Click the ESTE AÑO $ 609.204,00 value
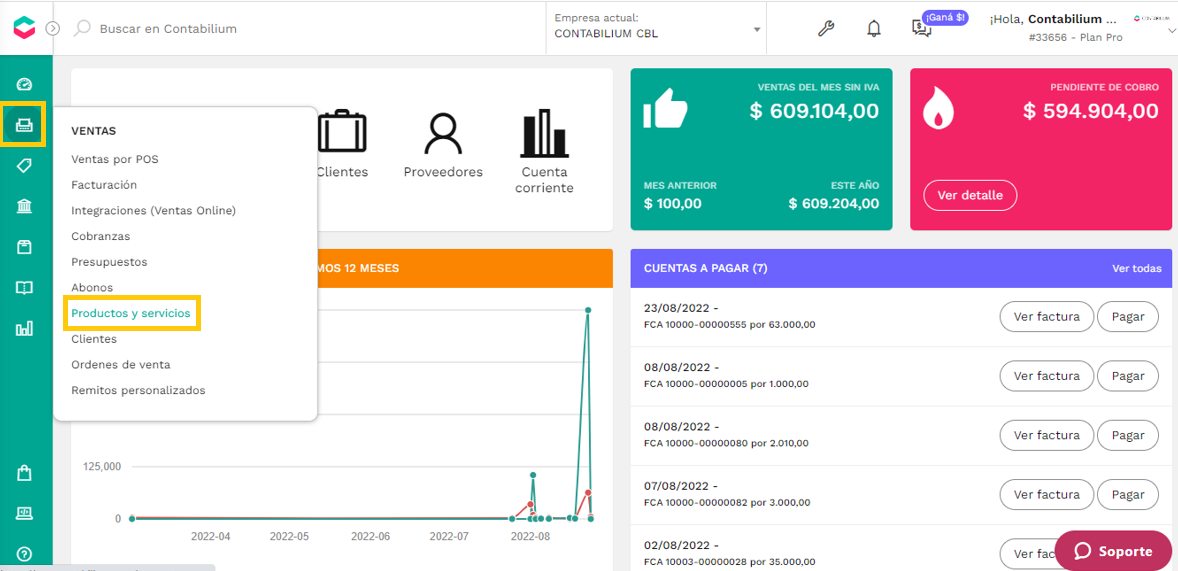 point(834,204)
